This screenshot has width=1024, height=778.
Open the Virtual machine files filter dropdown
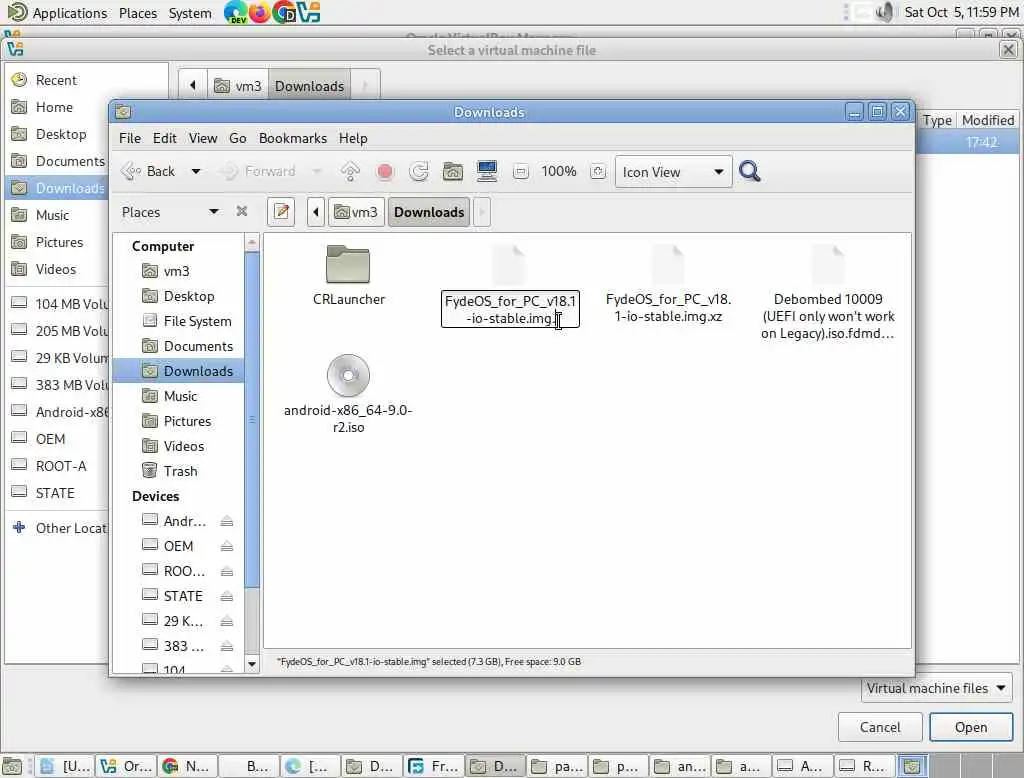[936, 689]
